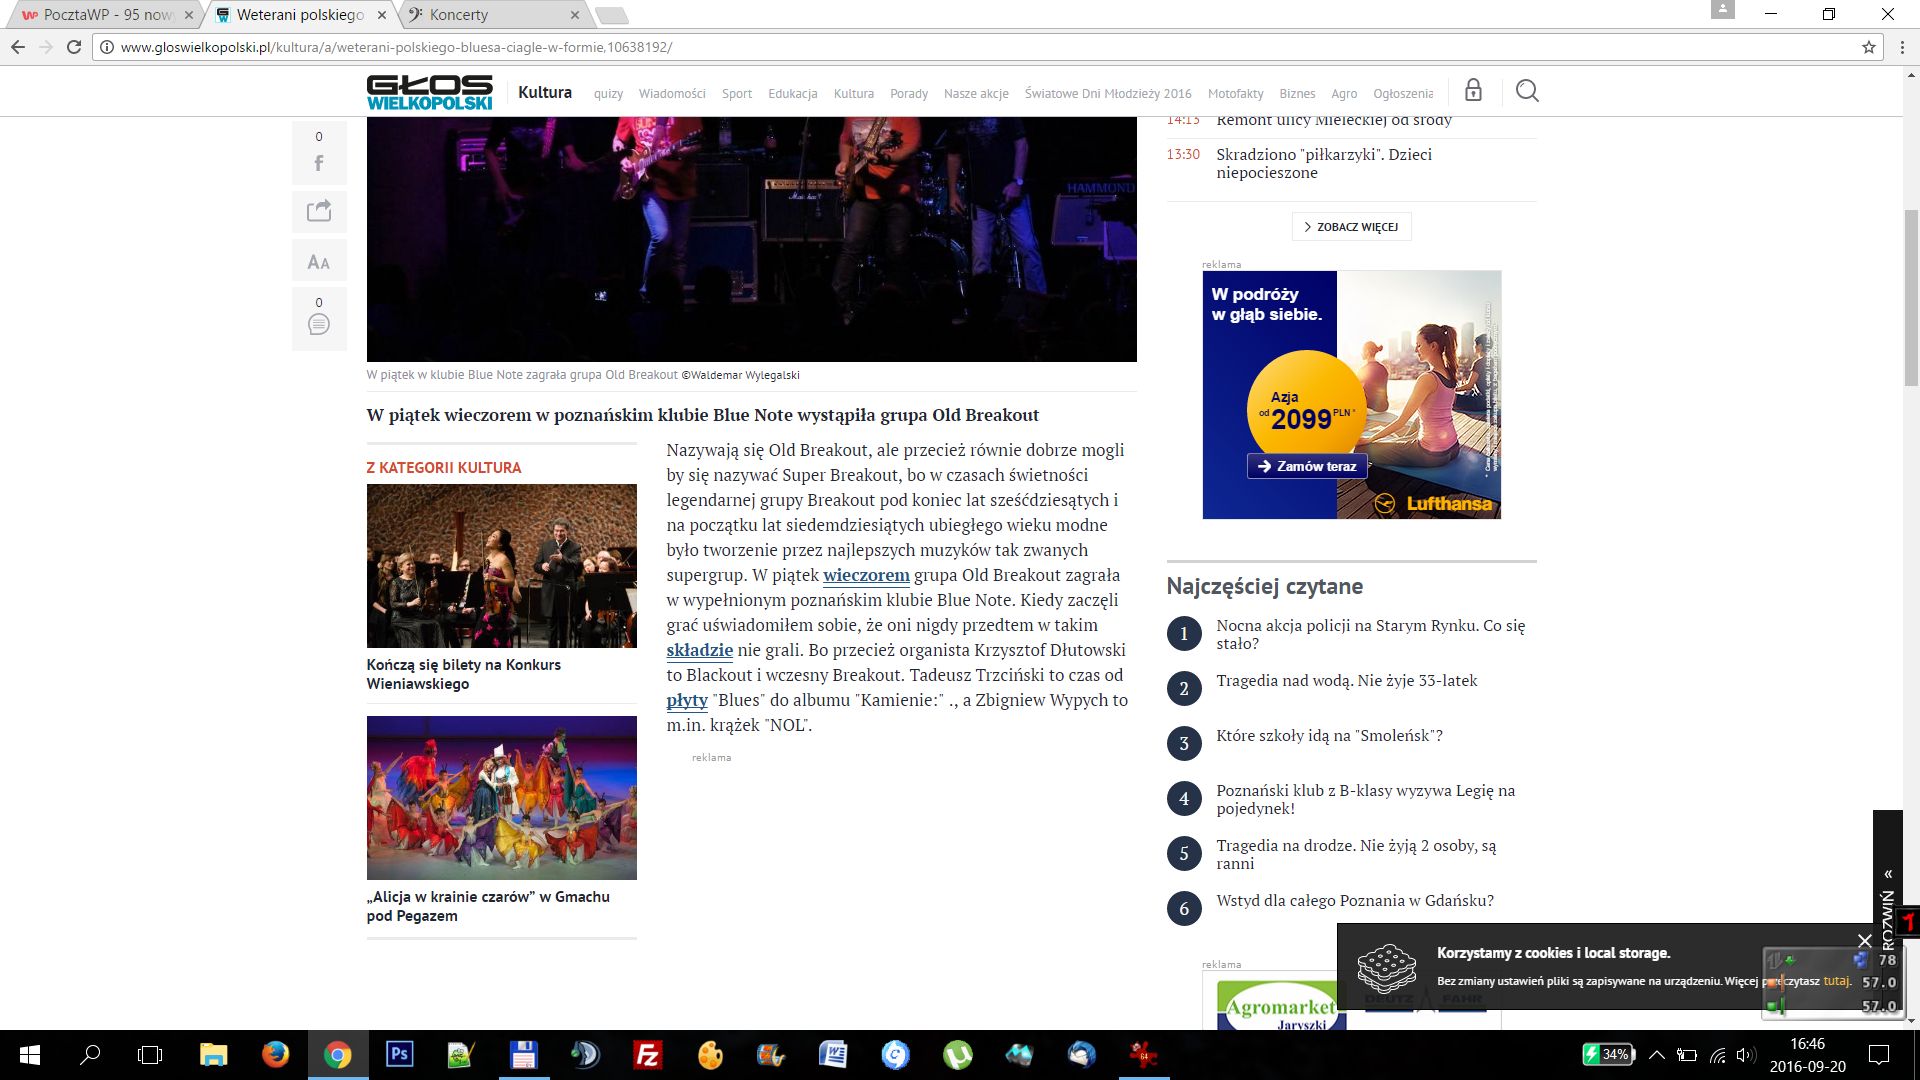Open the Wiadomości section
Image resolution: width=1920 pixels, height=1080 pixels.
pyautogui.click(x=672, y=94)
